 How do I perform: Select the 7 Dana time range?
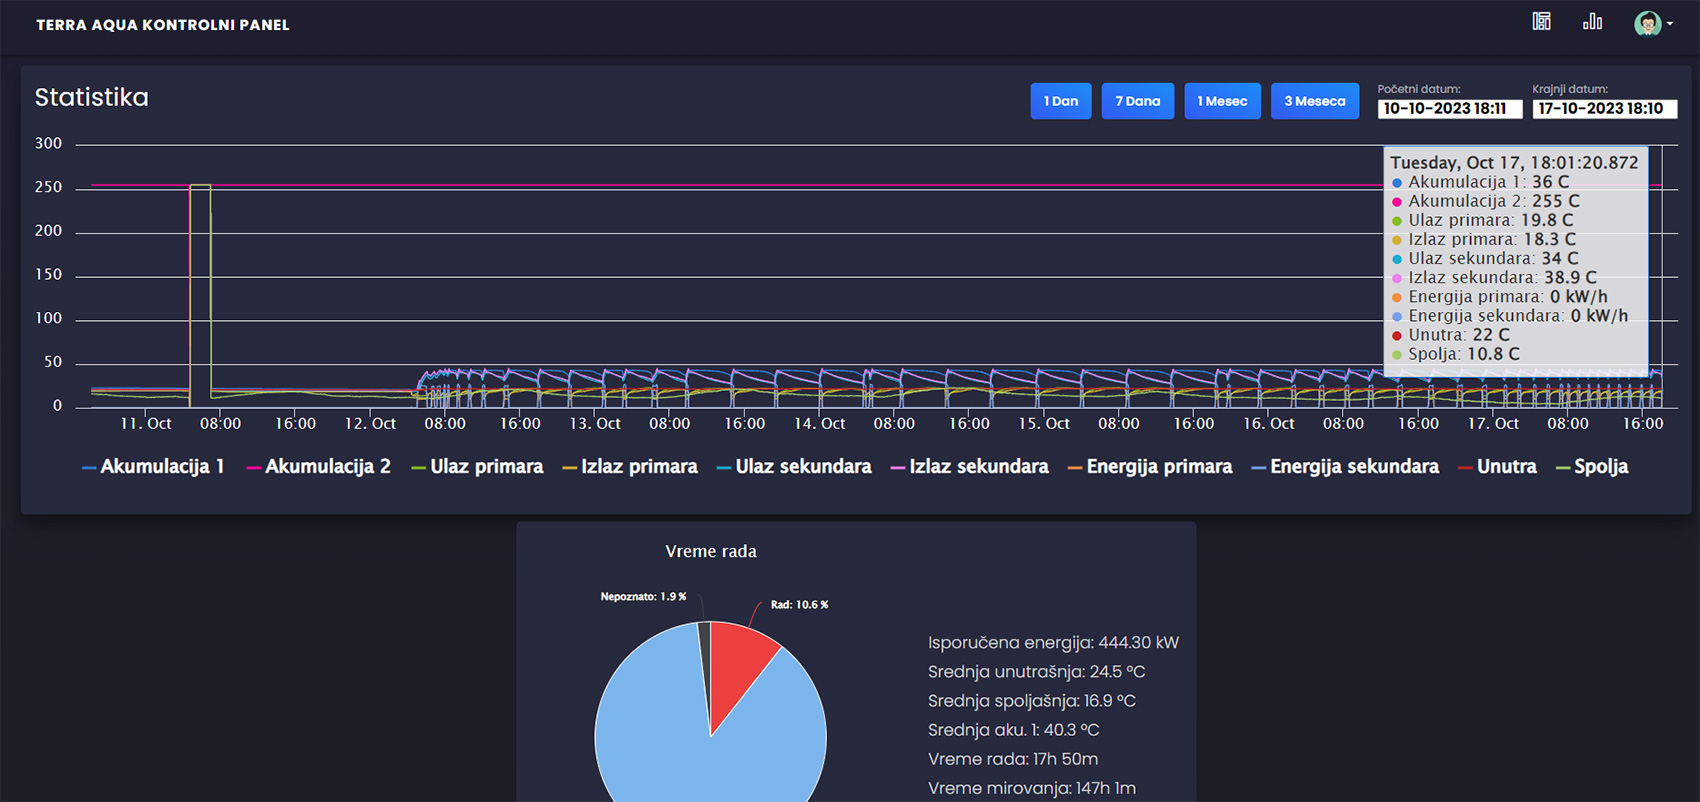(x=1138, y=101)
